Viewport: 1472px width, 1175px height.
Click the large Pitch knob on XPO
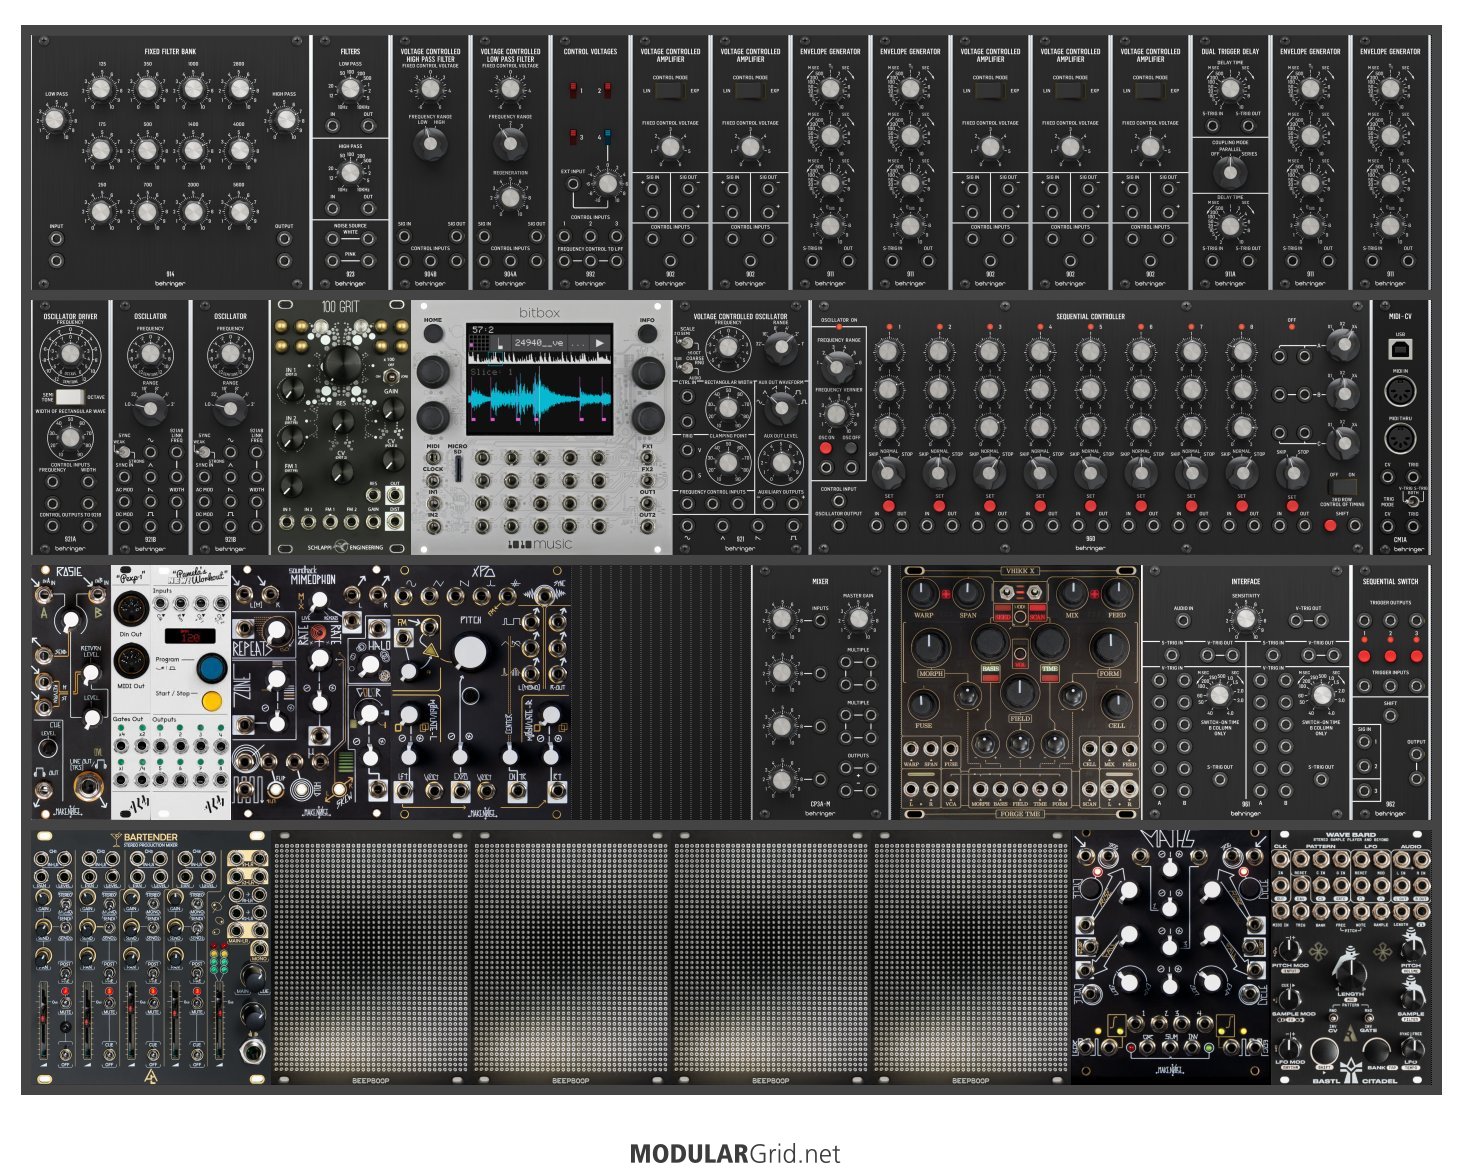470,652
